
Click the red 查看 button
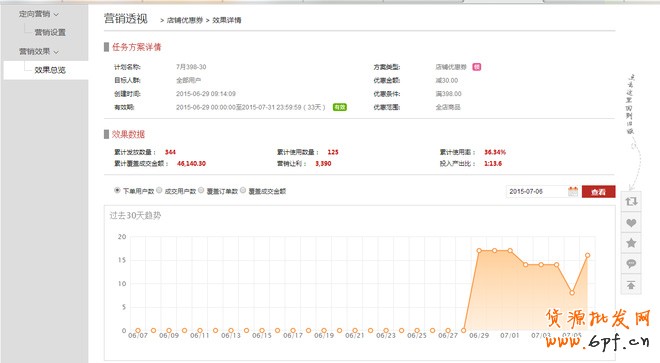599,192
